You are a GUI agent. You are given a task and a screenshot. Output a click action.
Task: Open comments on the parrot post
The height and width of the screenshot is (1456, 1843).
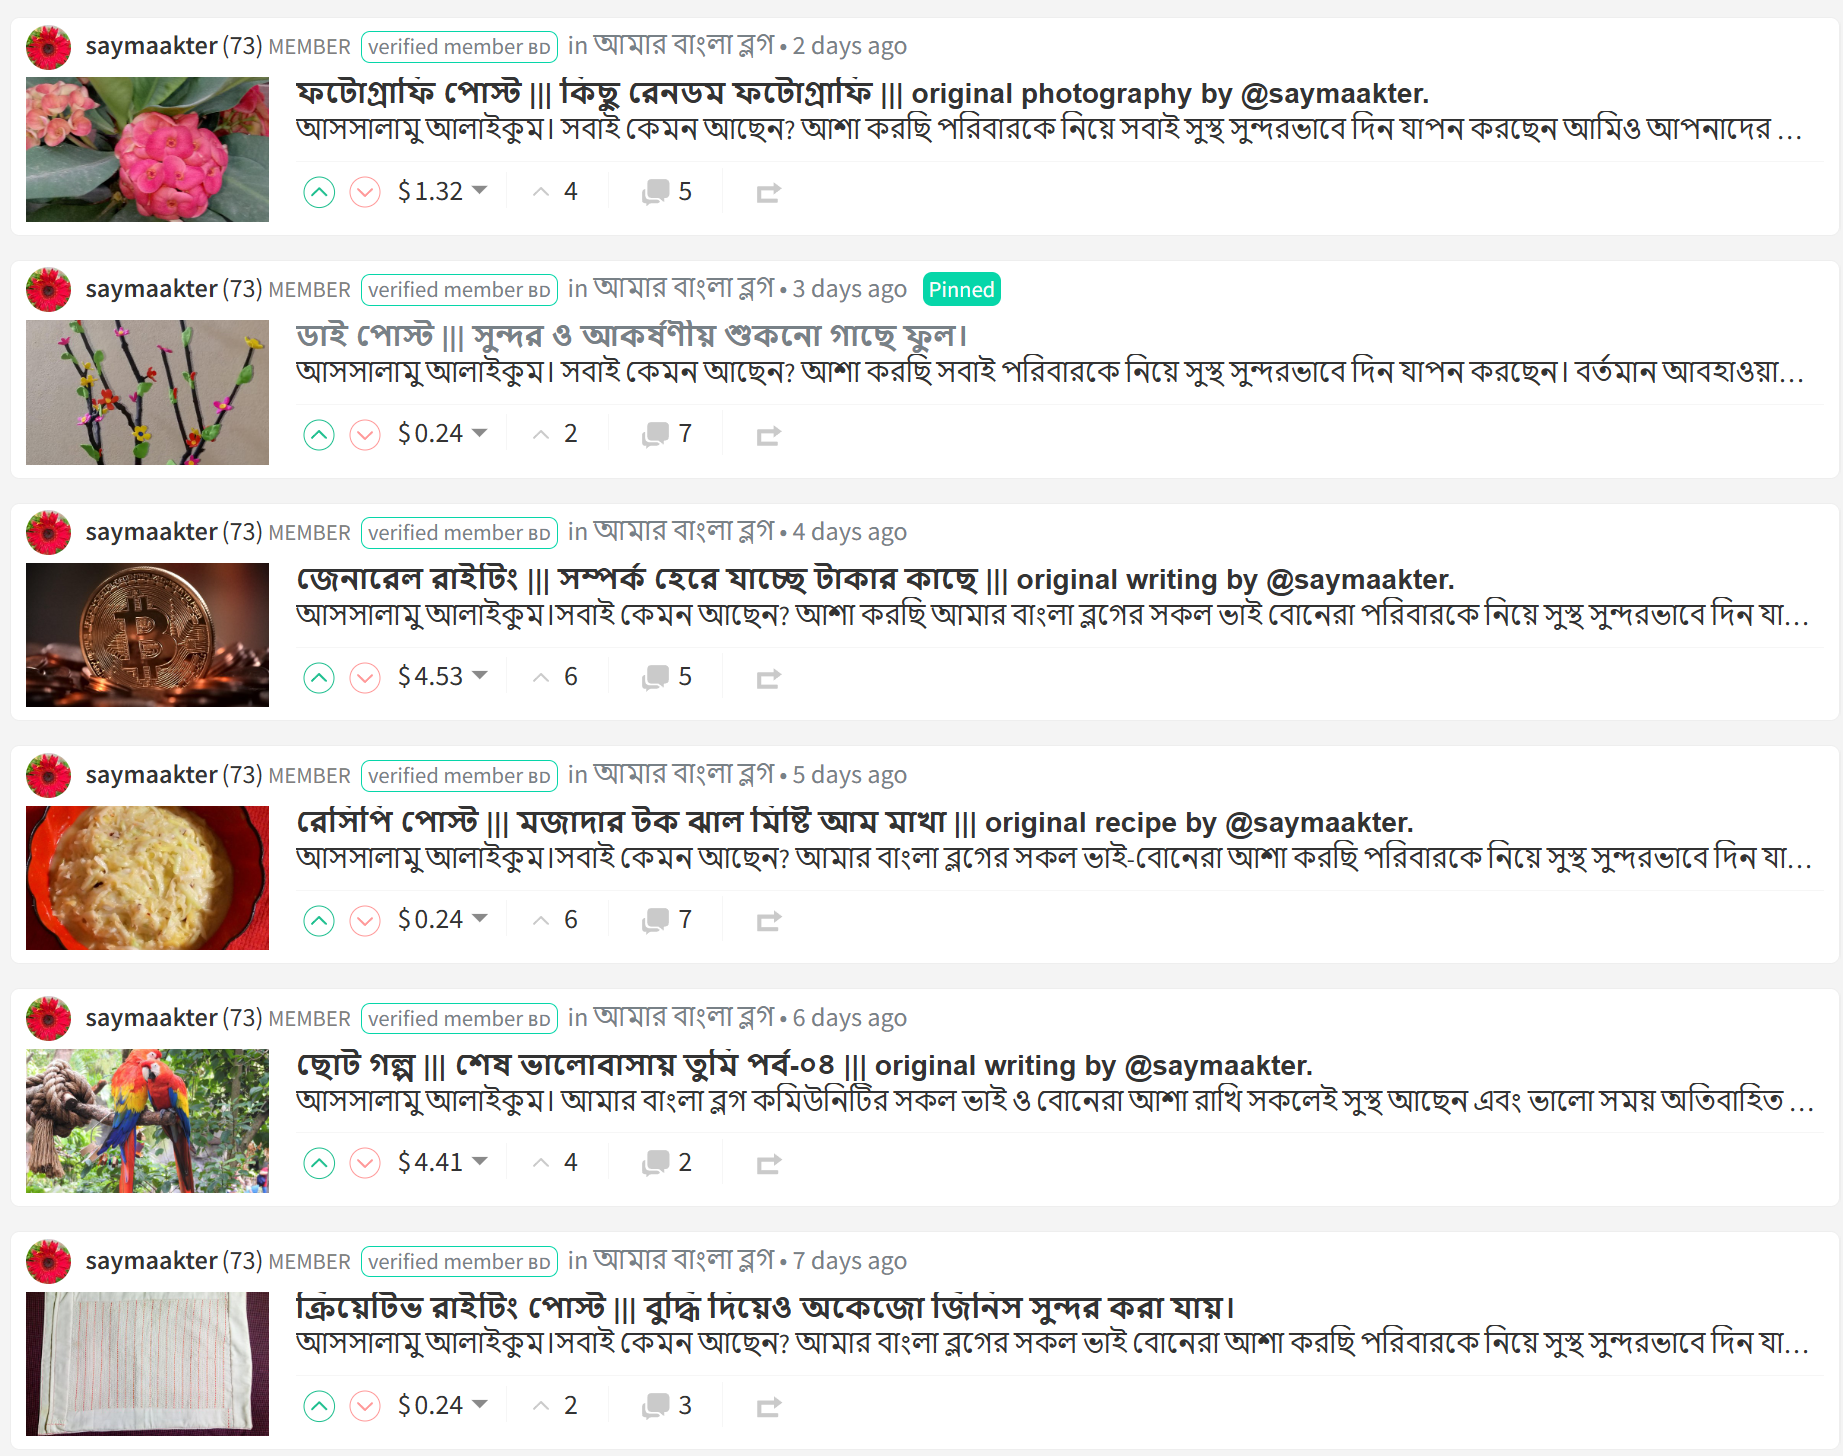click(x=667, y=1163)
